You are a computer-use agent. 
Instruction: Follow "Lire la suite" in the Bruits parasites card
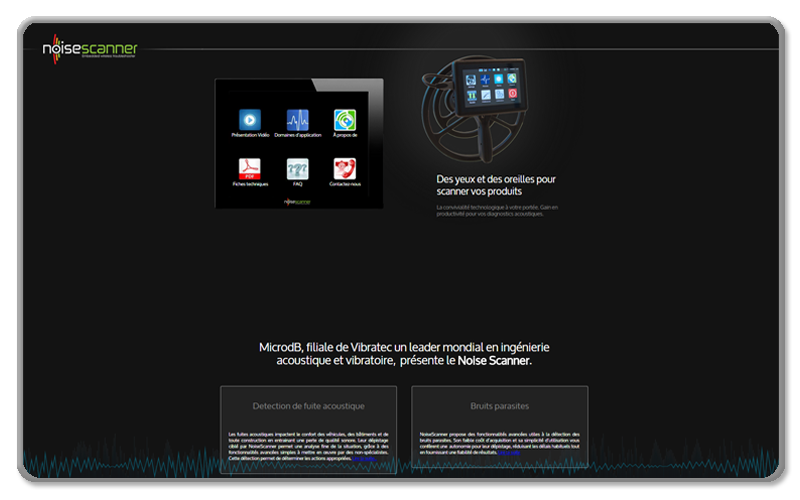(x=509, y=453)
